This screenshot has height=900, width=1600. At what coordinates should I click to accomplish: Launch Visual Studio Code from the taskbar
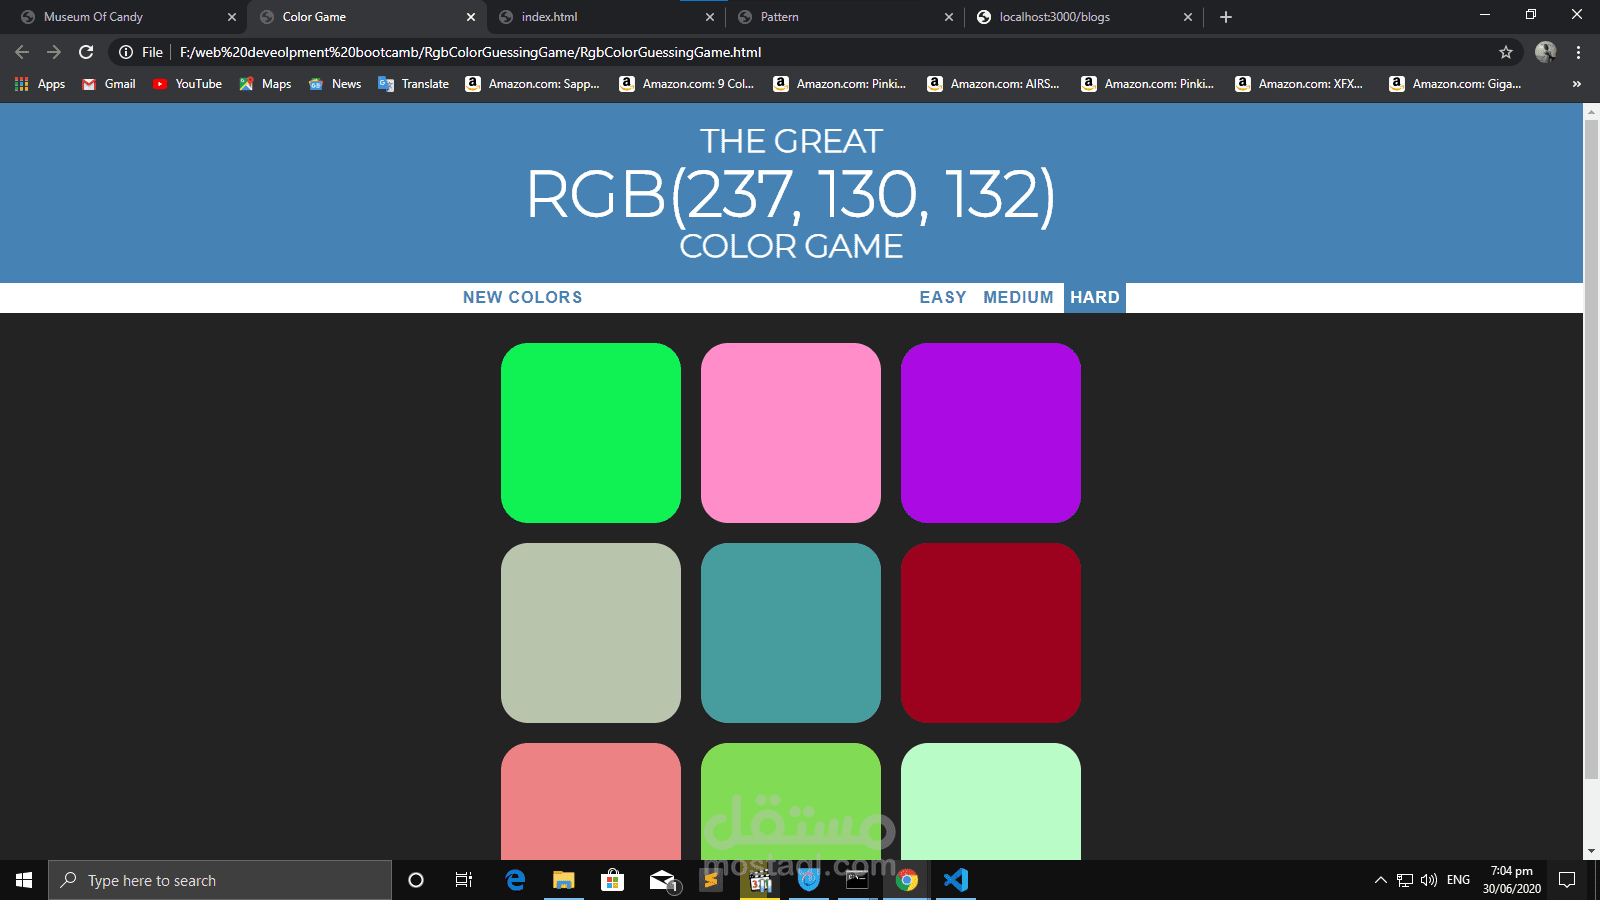956,880
